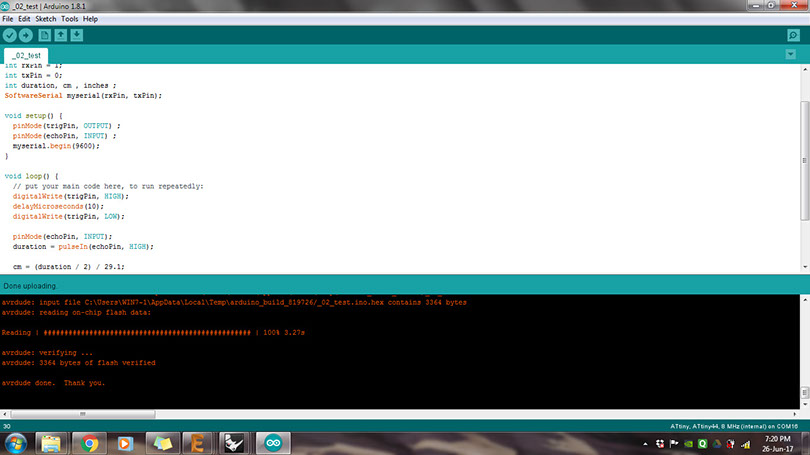Click the console vertical scroll up arrow
The height and width of the screenshot is (455, 810).
[x=805, y=300]
